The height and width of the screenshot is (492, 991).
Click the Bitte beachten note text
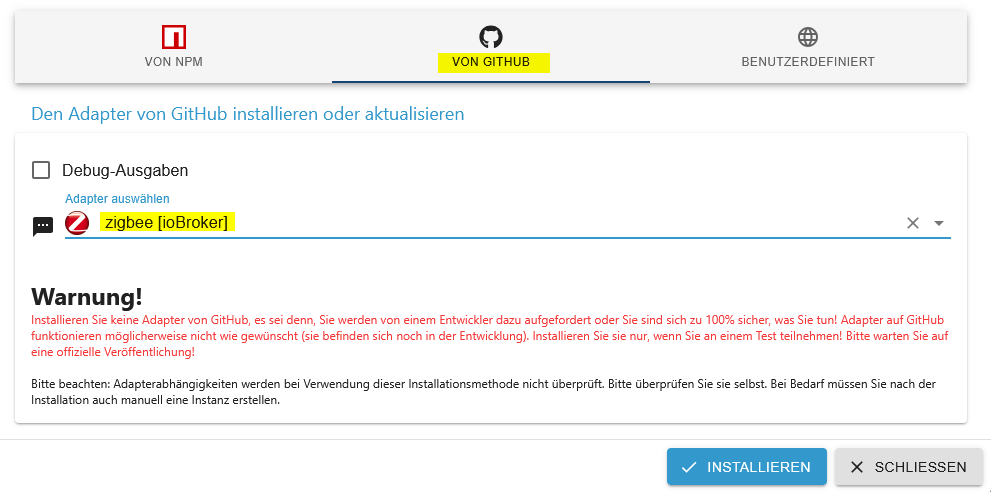(x=483, y=392)
